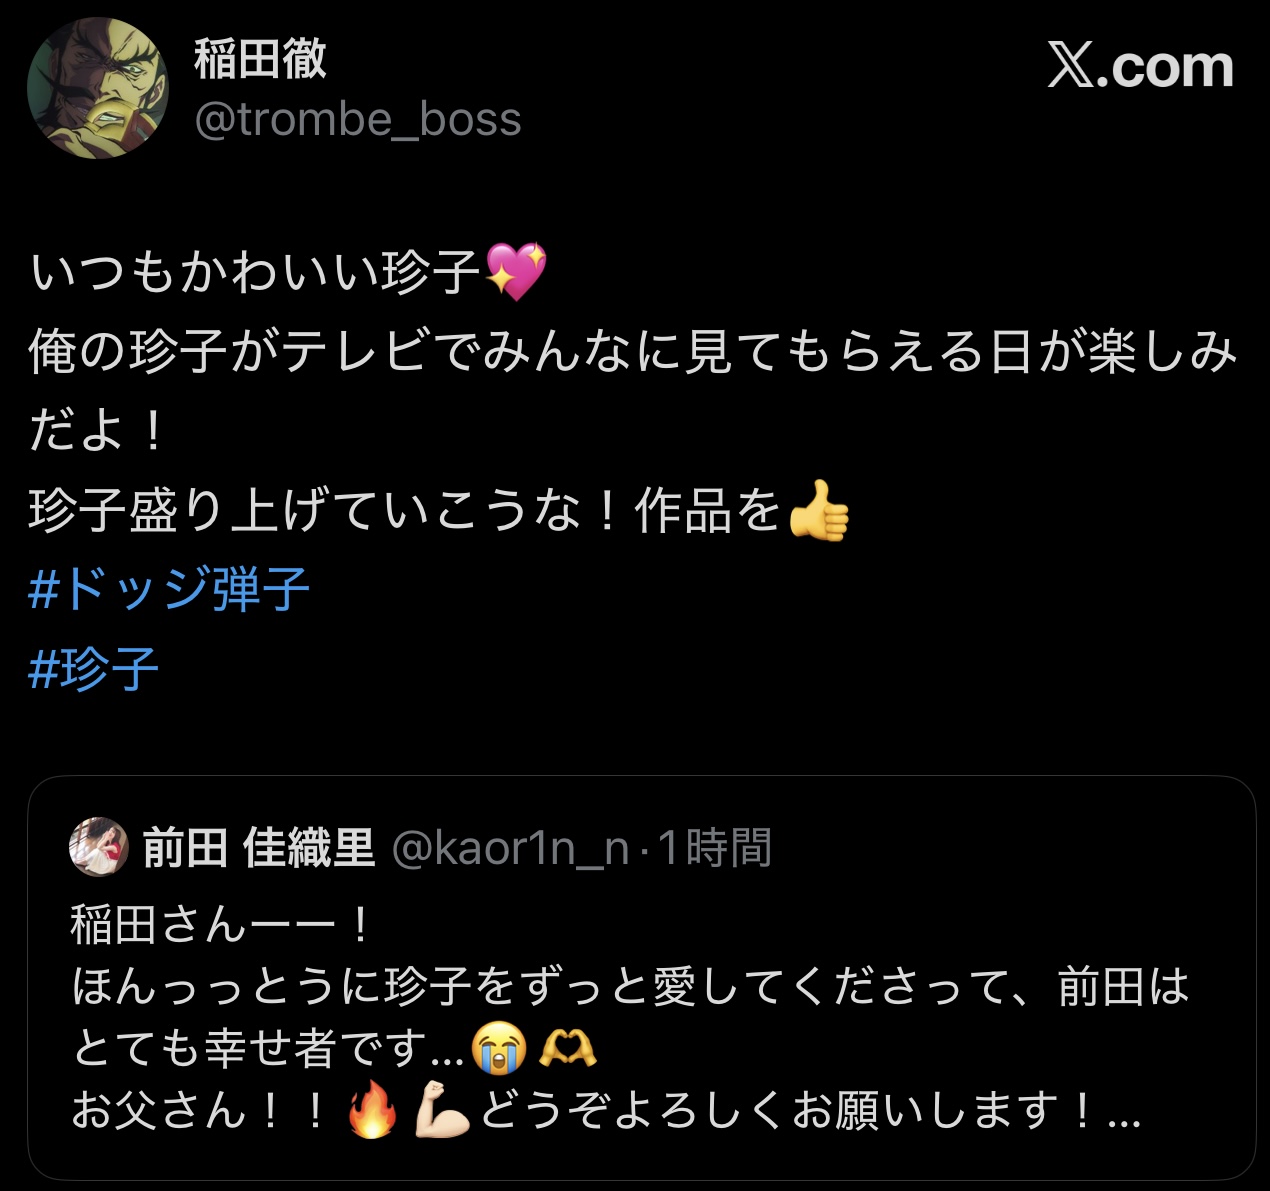This screenshot has height=1191, width=1270.
Task: Open 稲田徹's profile avatar
Action: coord(98,88)
